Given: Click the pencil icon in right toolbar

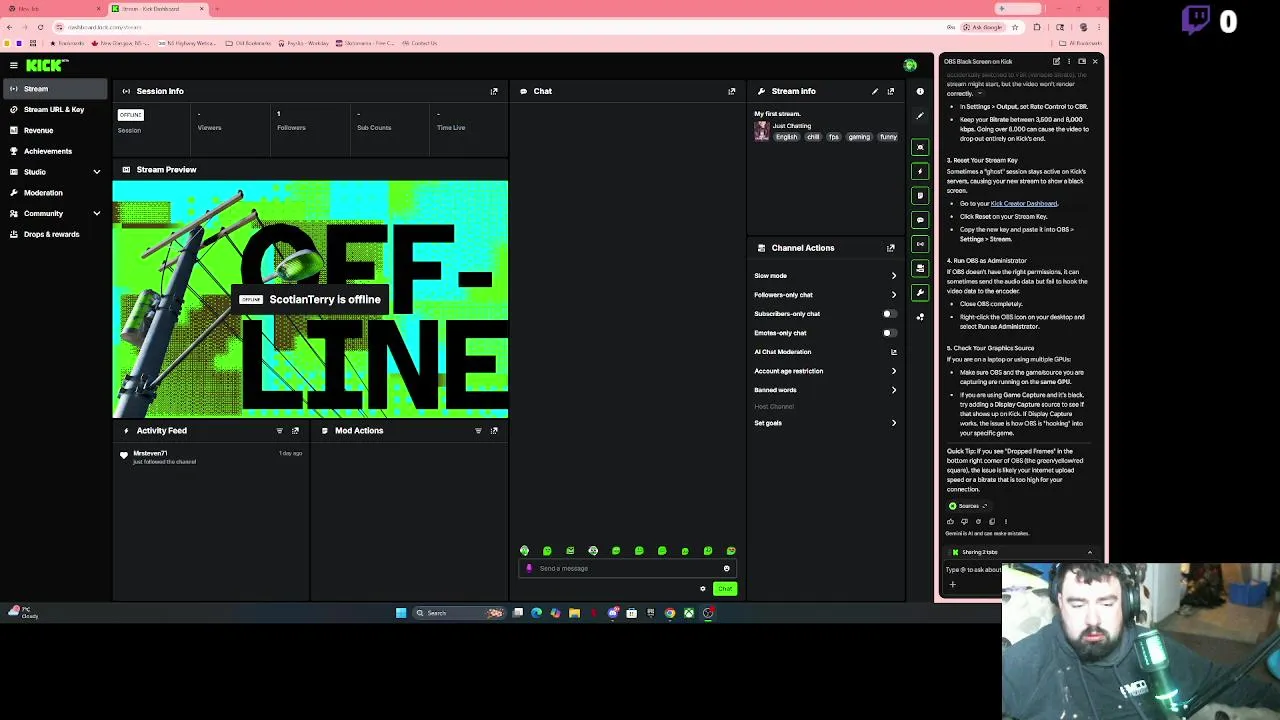Looking at the screenshot, I should [x=920, y=115].
